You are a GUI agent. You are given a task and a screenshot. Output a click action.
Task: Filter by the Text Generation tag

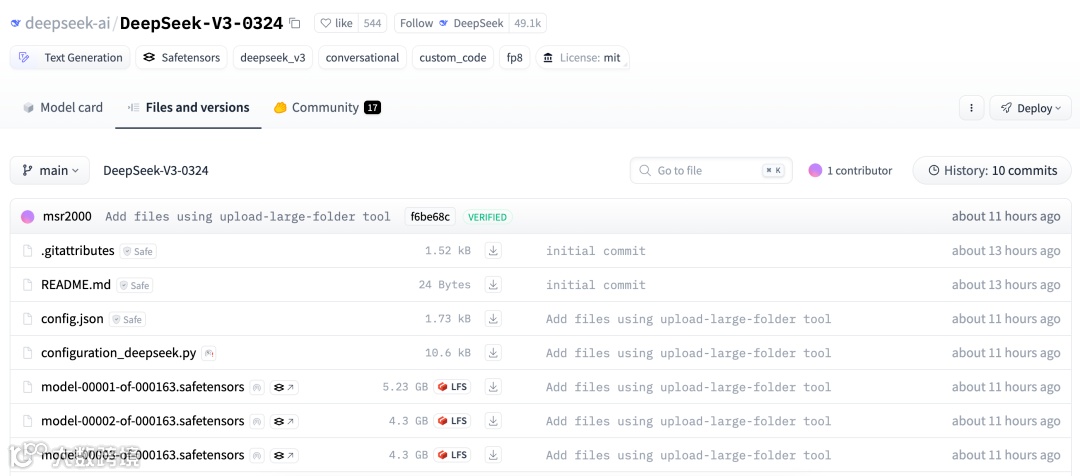[70, 58]
